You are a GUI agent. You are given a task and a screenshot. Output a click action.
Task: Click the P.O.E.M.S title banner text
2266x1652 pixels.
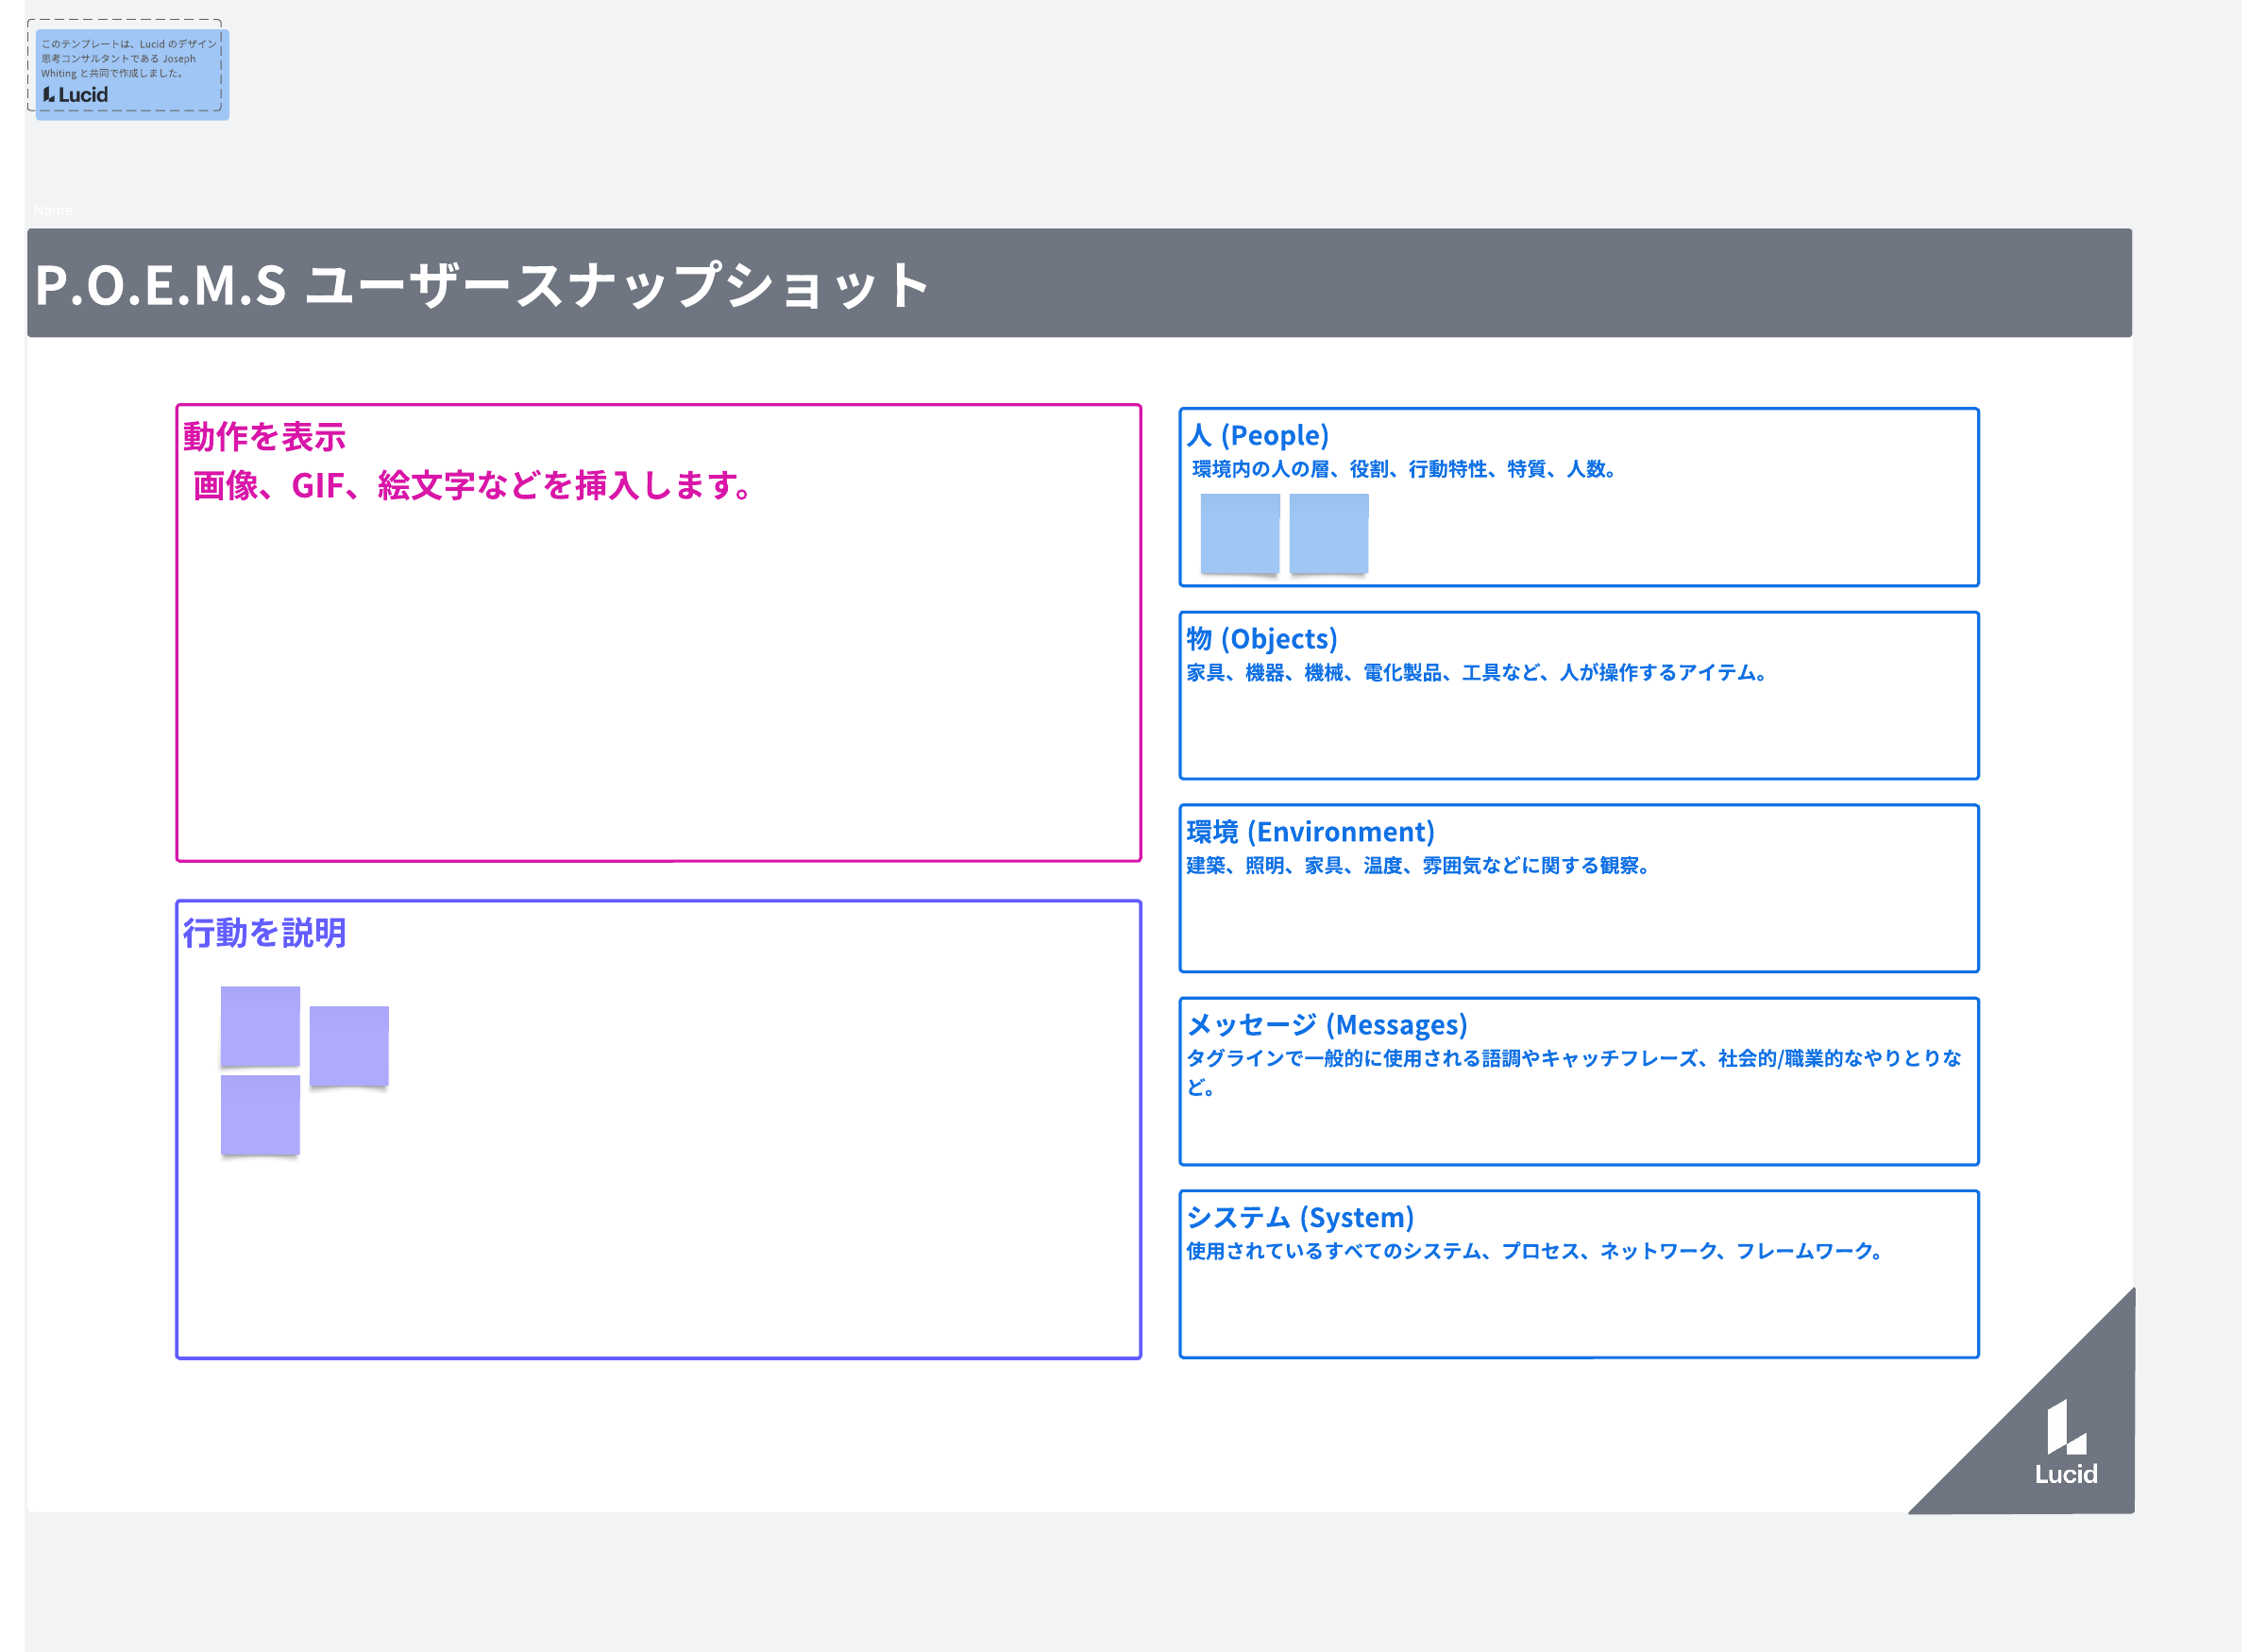pyautogui.click(x=482, y=285)
